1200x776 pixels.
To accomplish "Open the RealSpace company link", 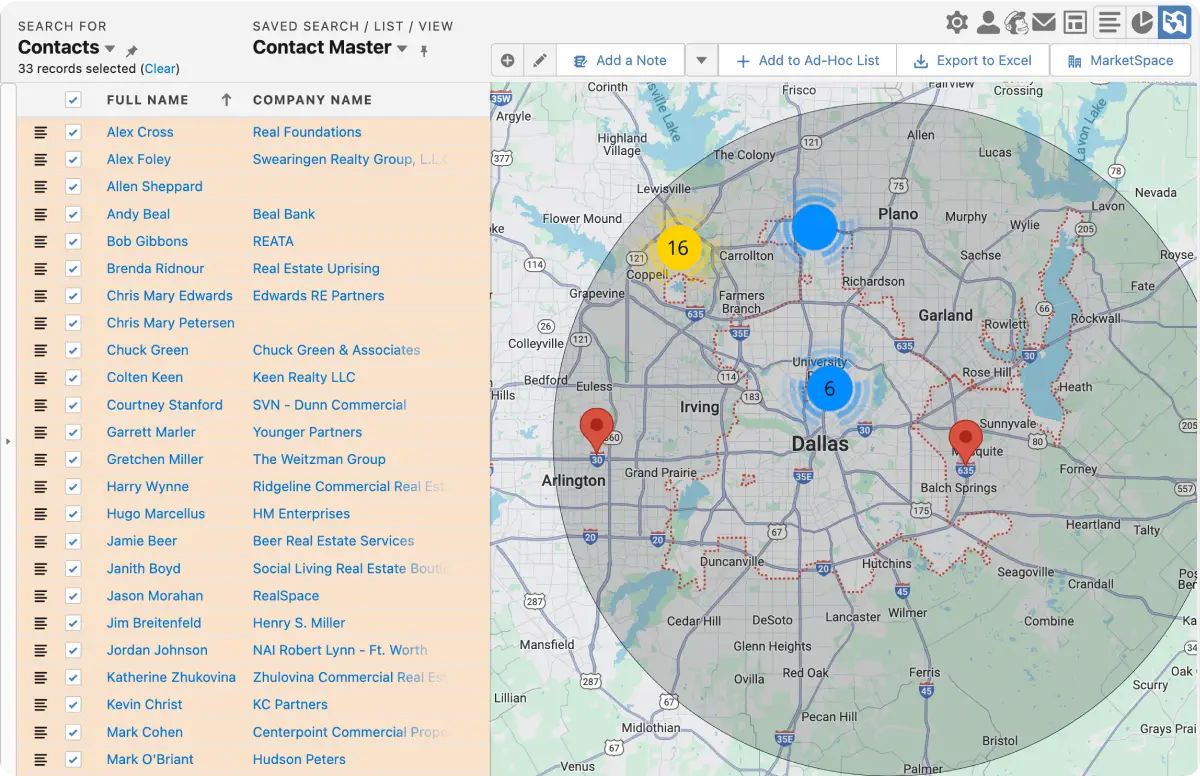I will [x=286, y=595].
